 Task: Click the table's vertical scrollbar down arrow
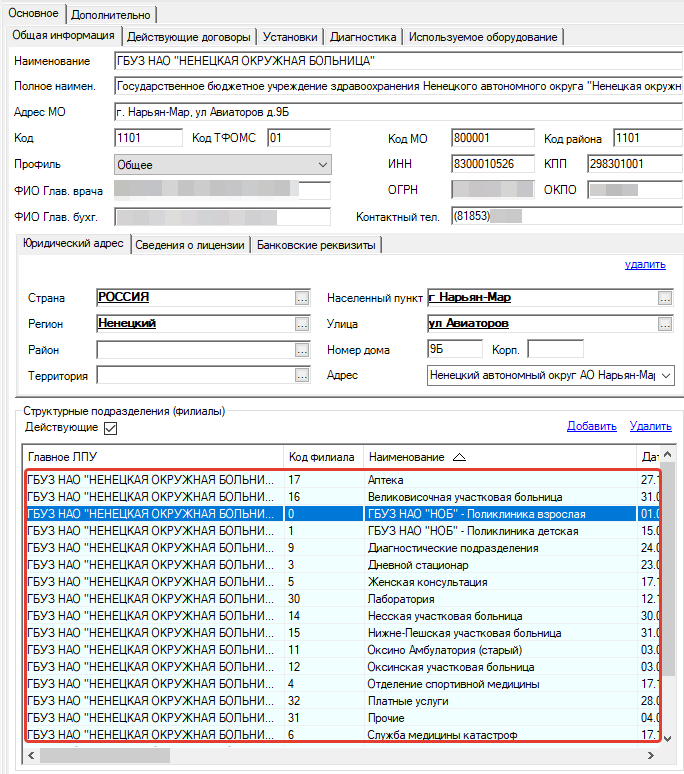(668, 738)
